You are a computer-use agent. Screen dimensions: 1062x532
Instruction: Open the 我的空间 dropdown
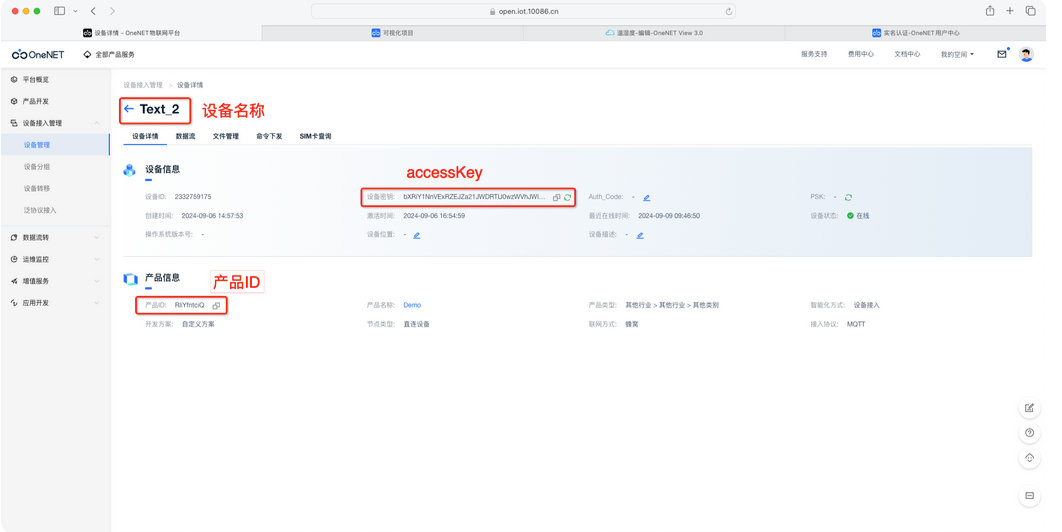point(957,54)
